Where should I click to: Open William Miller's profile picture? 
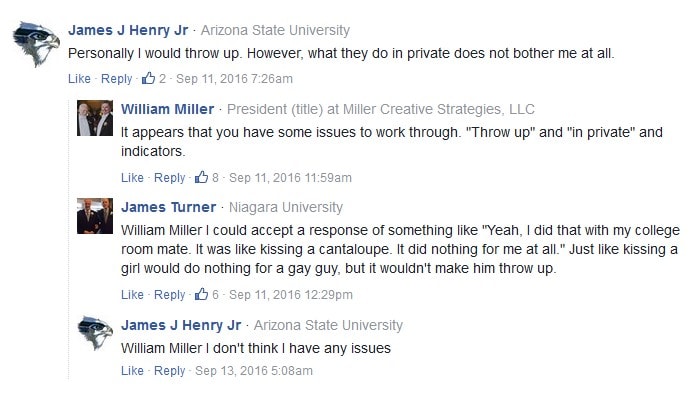[95, 118]
